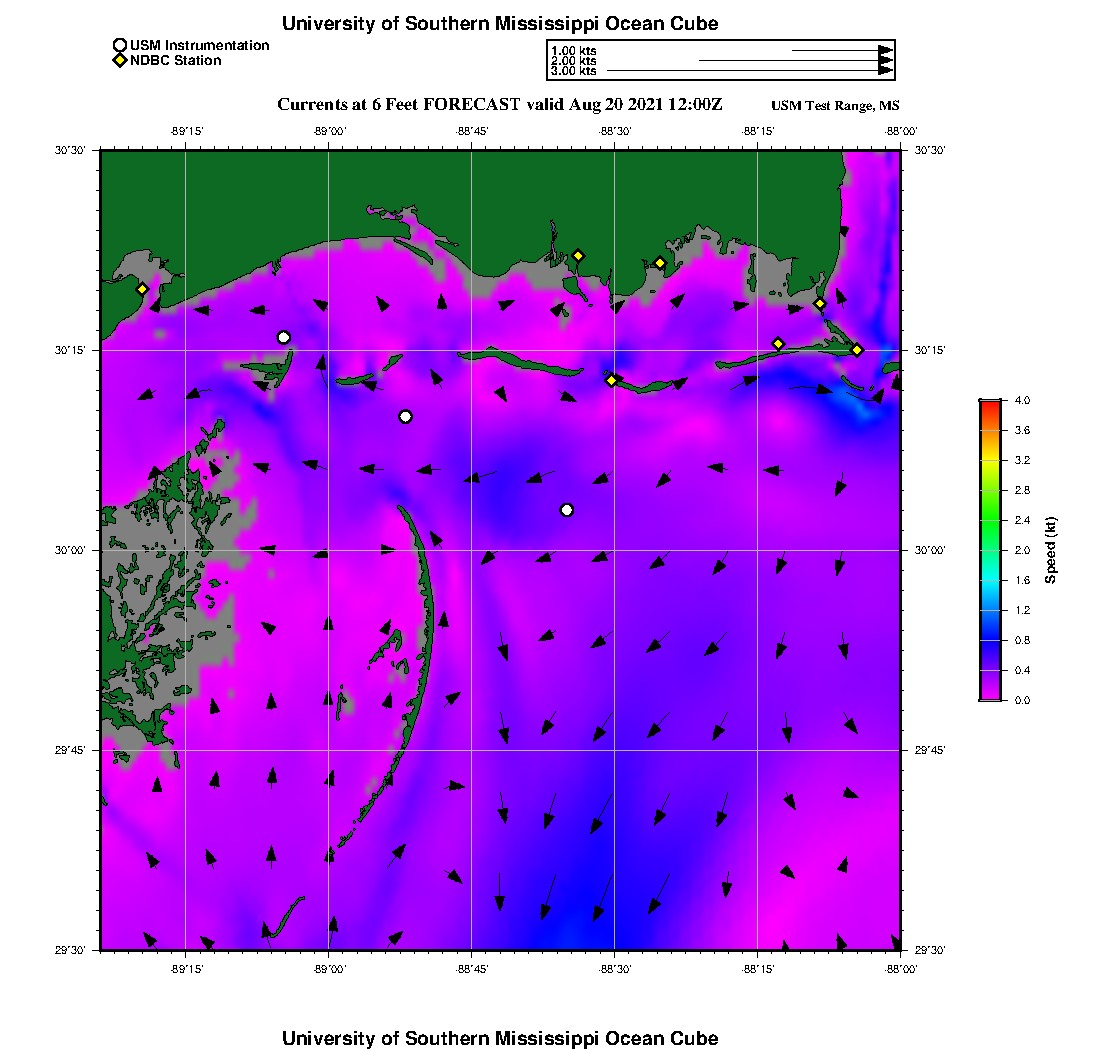Click the 1.00 kts scale arrow
The height and width of the screenshot is (1050, 1100).
840,50
